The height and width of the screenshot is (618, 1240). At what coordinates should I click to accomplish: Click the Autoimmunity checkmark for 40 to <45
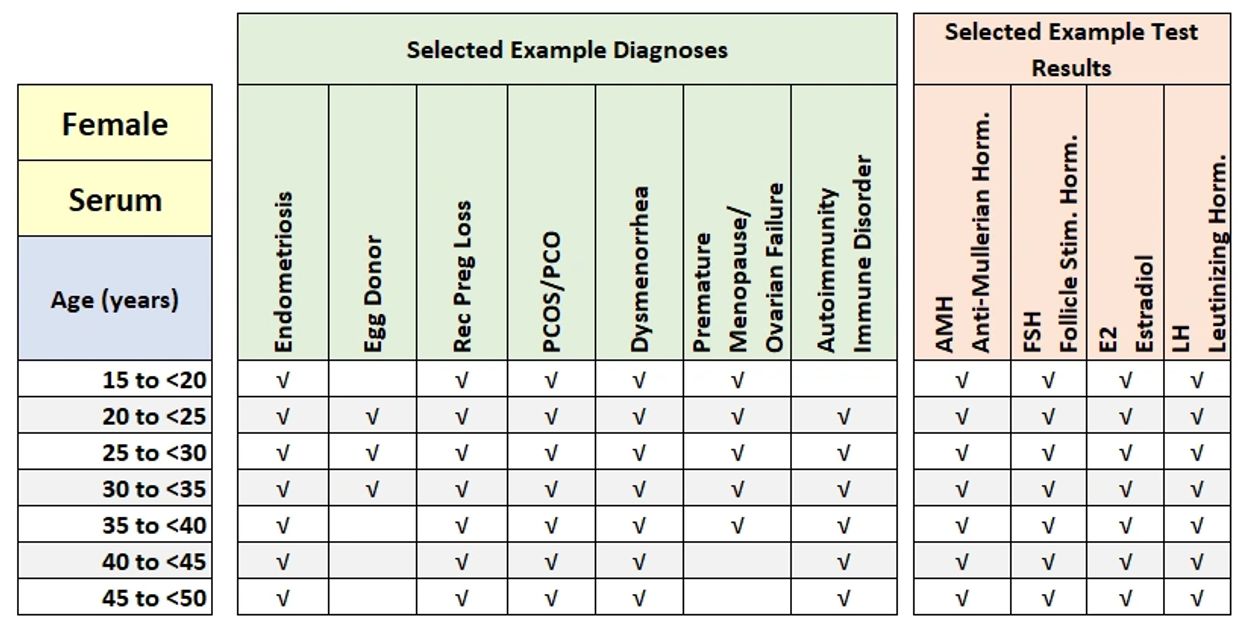point(844,562)
